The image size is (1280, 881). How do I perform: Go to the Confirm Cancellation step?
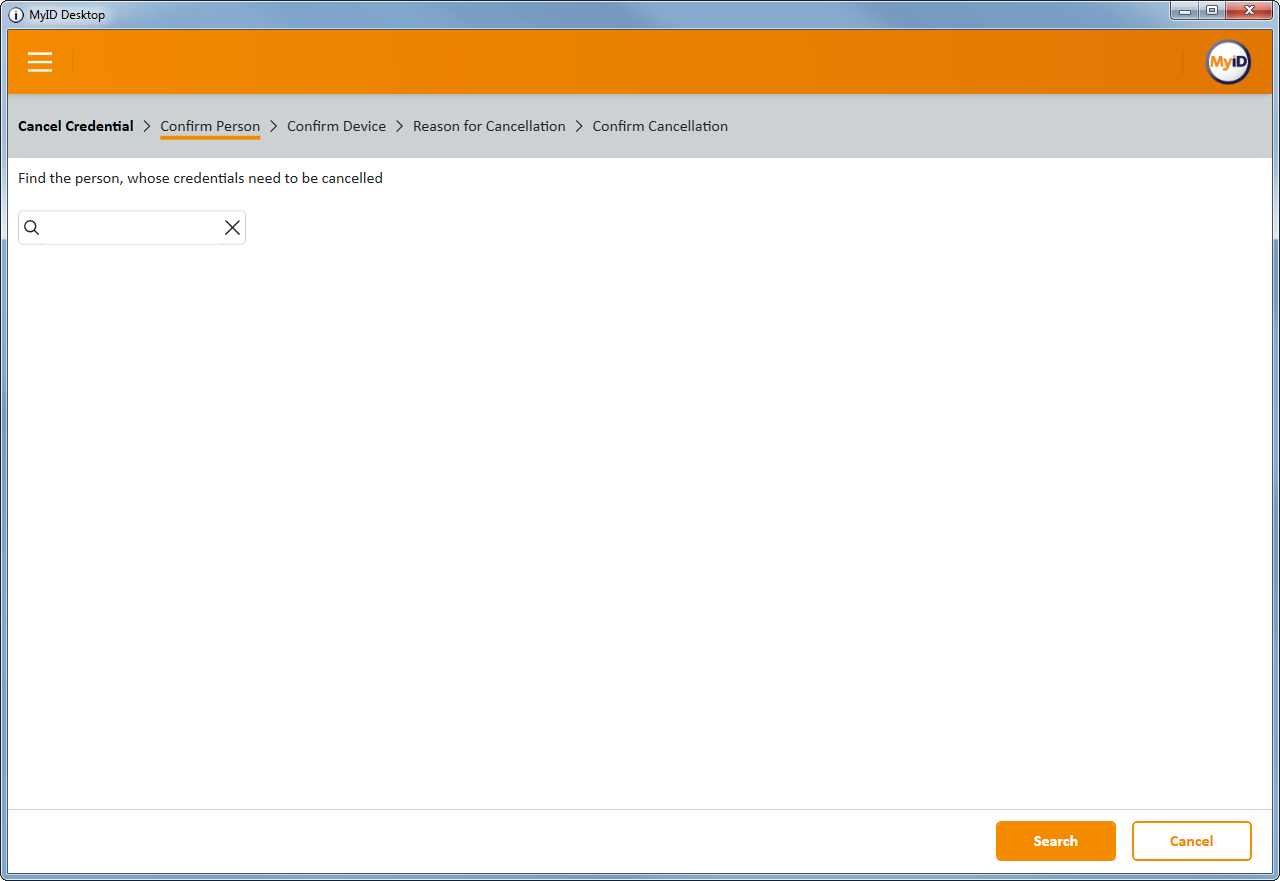tap(660, 126)
